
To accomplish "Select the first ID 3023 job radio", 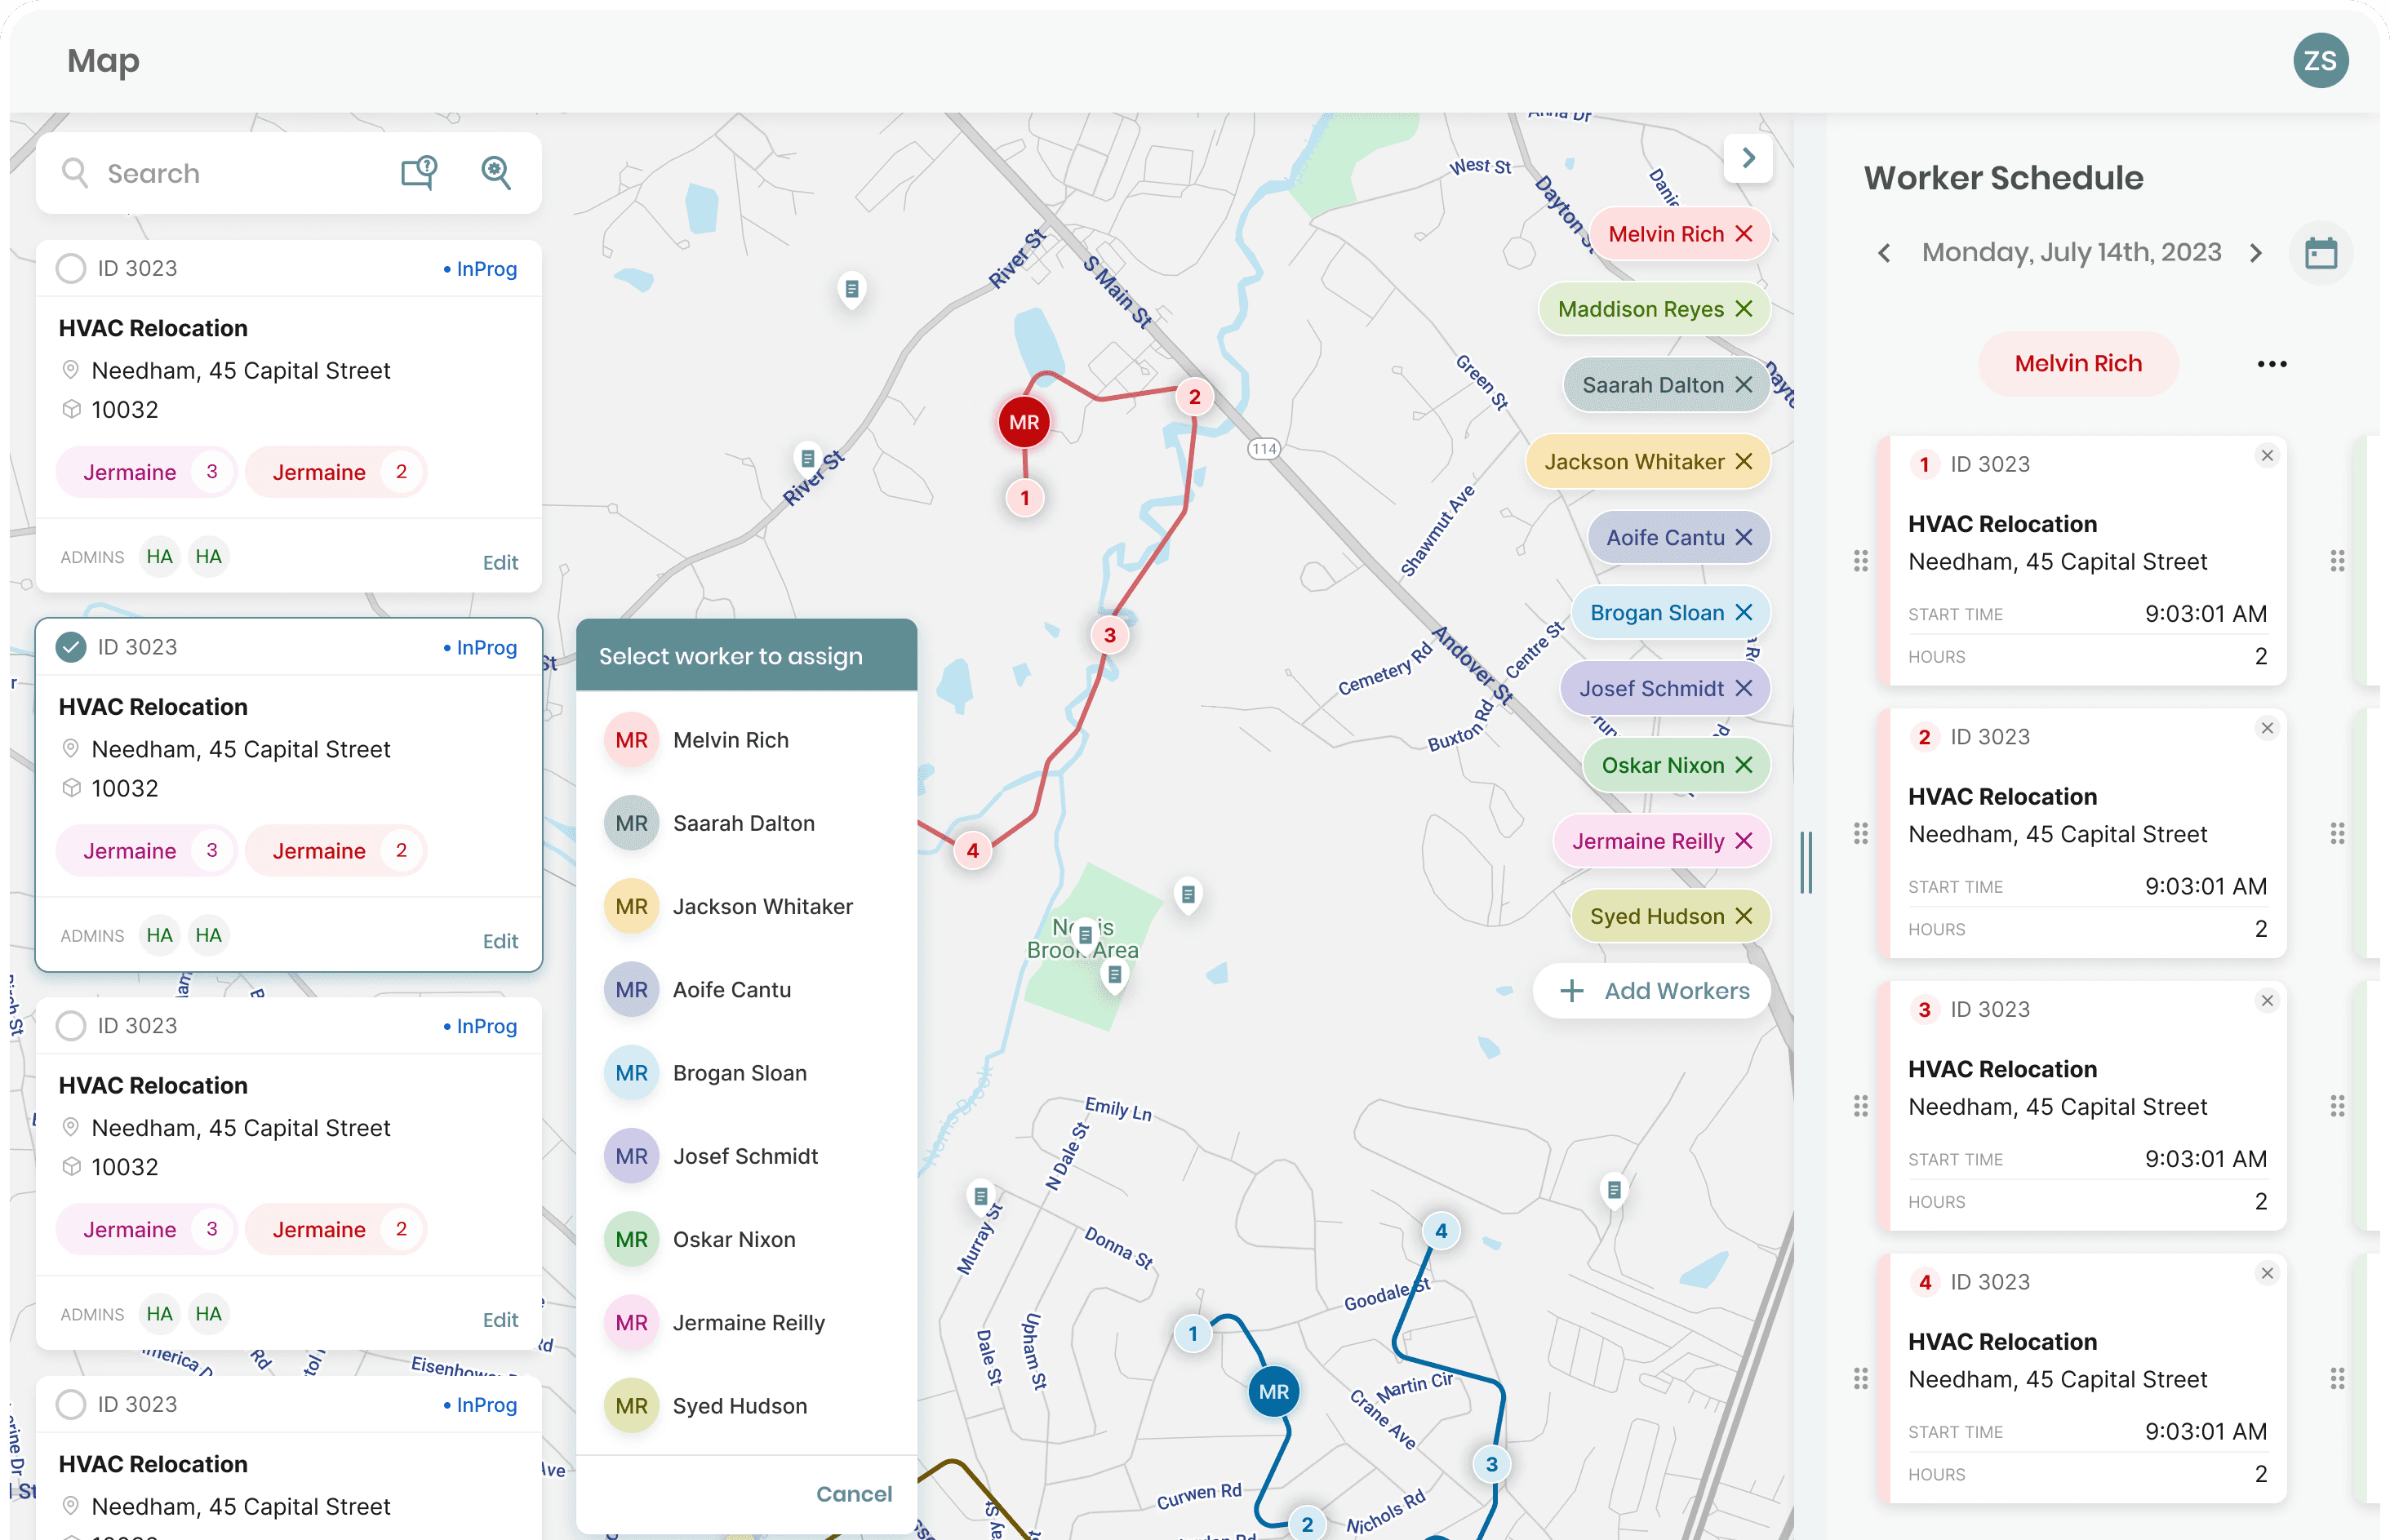I will (x=71, y=269).
